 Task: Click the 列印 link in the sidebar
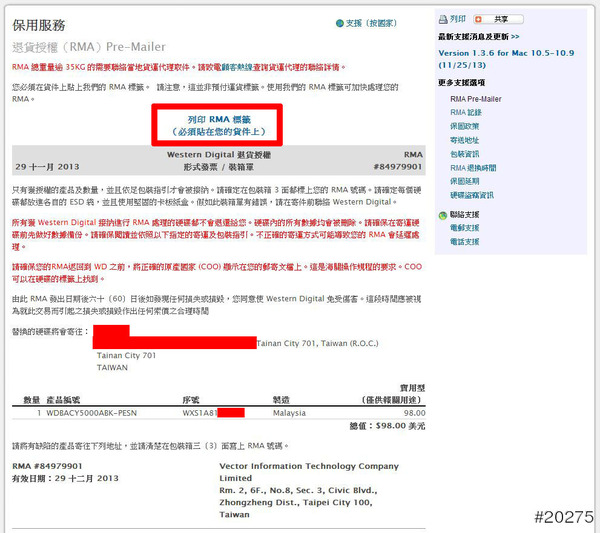(458, 19)
